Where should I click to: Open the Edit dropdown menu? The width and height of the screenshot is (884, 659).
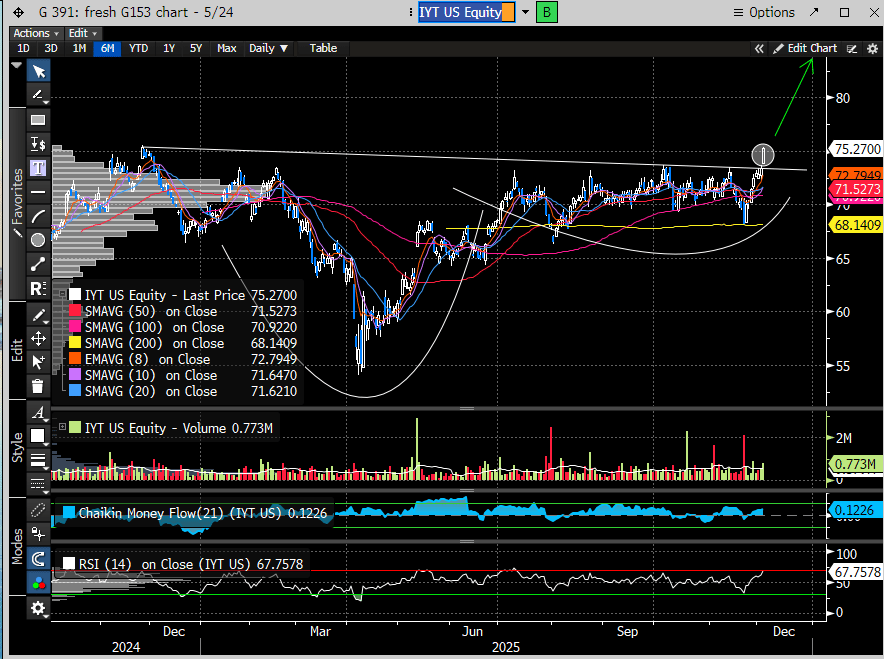(81, 33)
